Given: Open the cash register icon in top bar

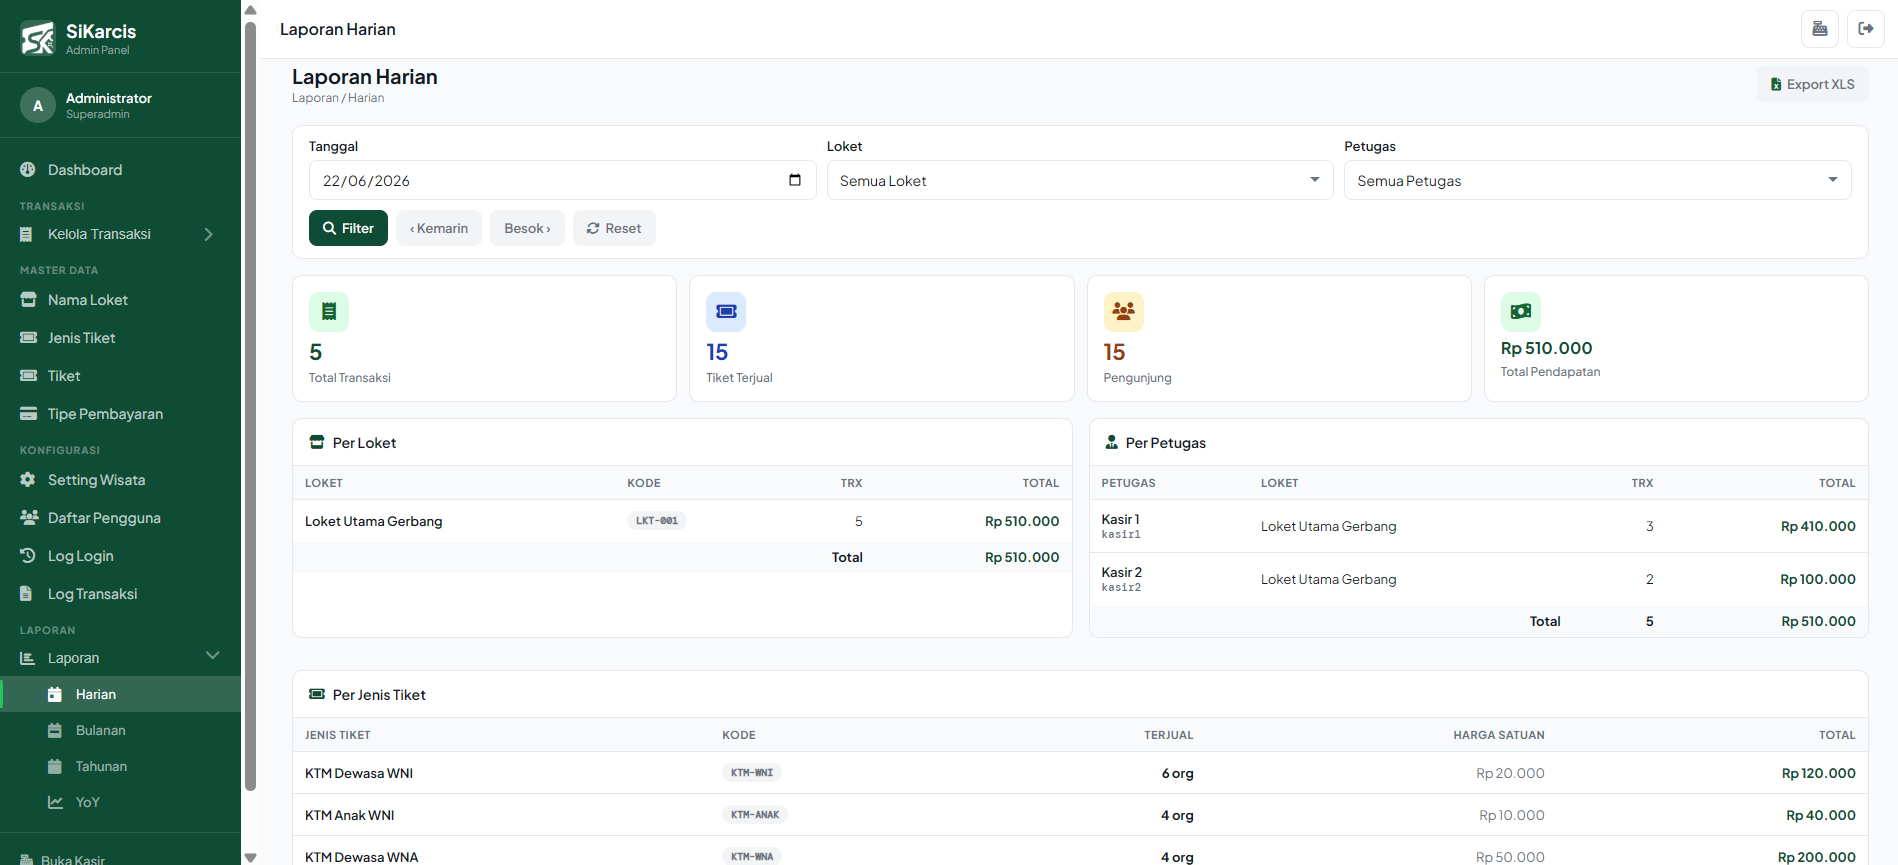Looking at the screenshot, I should pos(1820,29).
